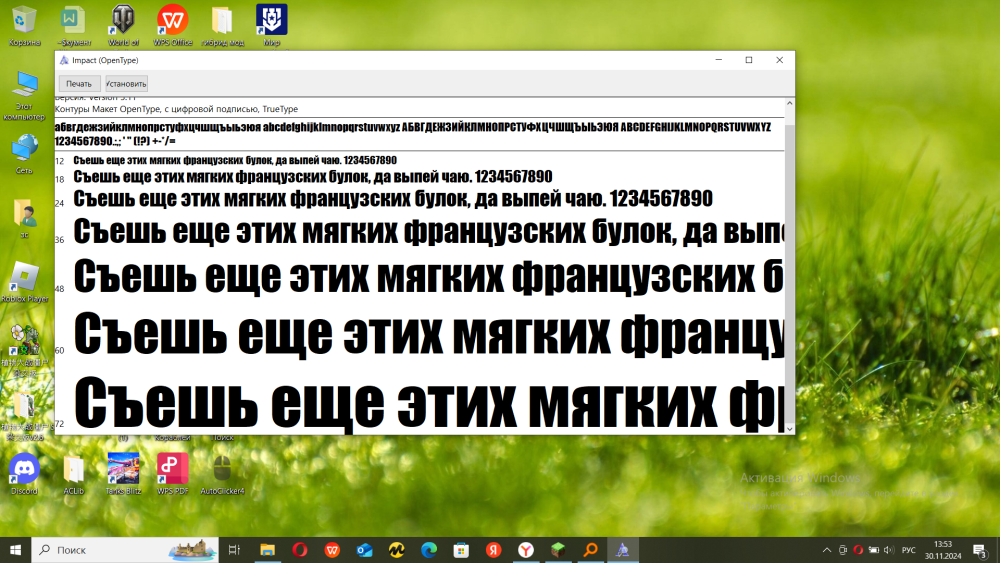Viewport: 1000px width, 563px height.
Task: Open Outlook from the taskbar
Action: 364,550
